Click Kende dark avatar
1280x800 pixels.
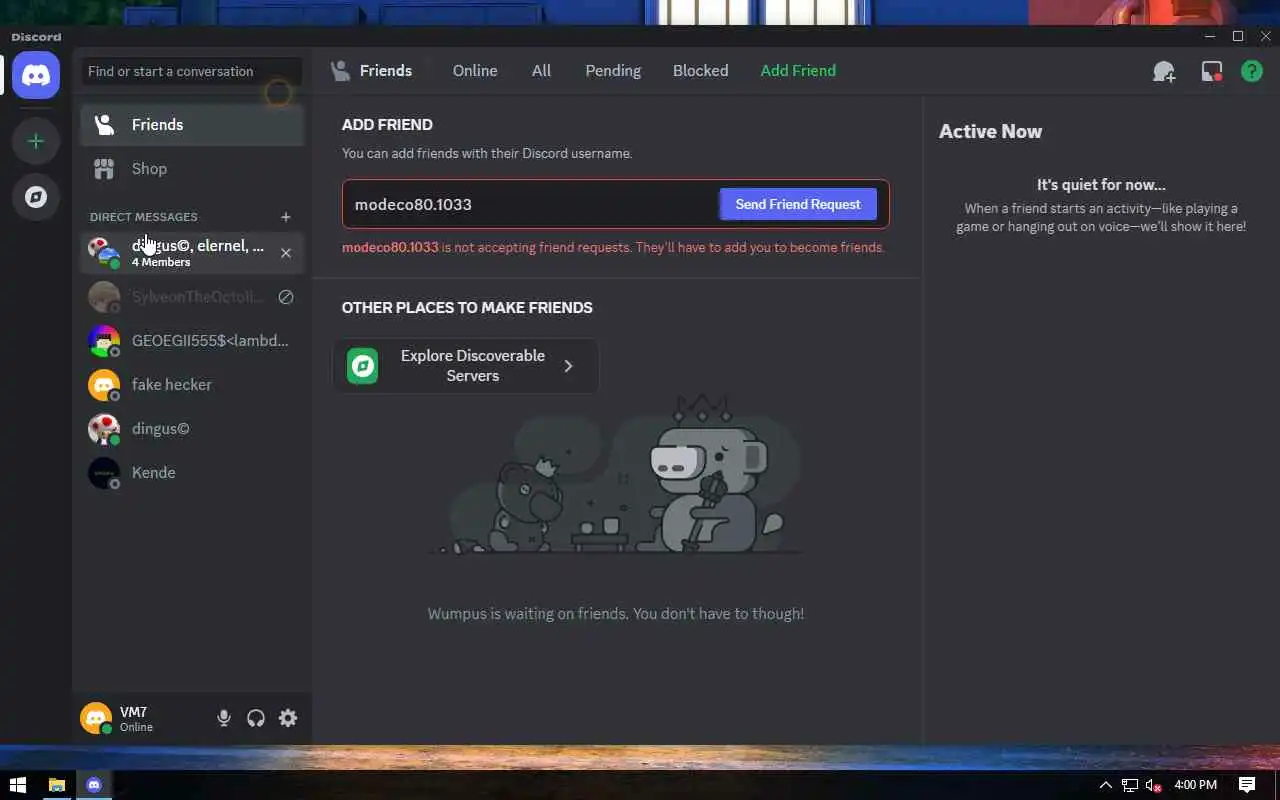[104, 473]
